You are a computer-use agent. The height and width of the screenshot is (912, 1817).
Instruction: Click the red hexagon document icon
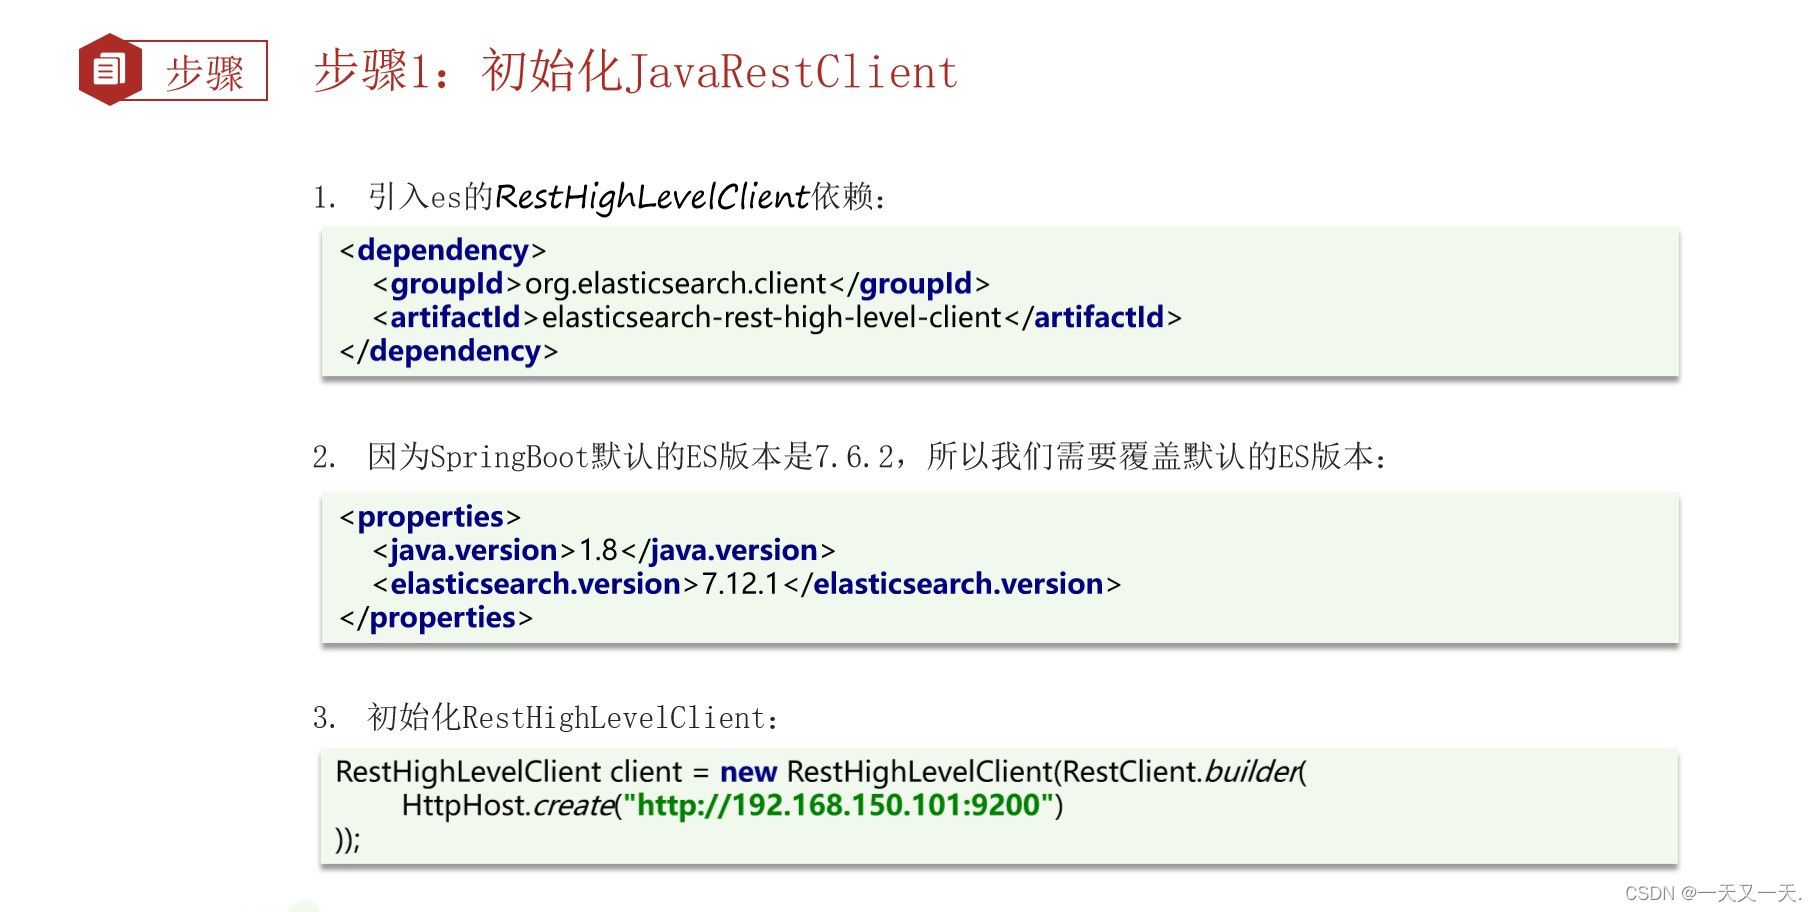[x=109, y=70]
